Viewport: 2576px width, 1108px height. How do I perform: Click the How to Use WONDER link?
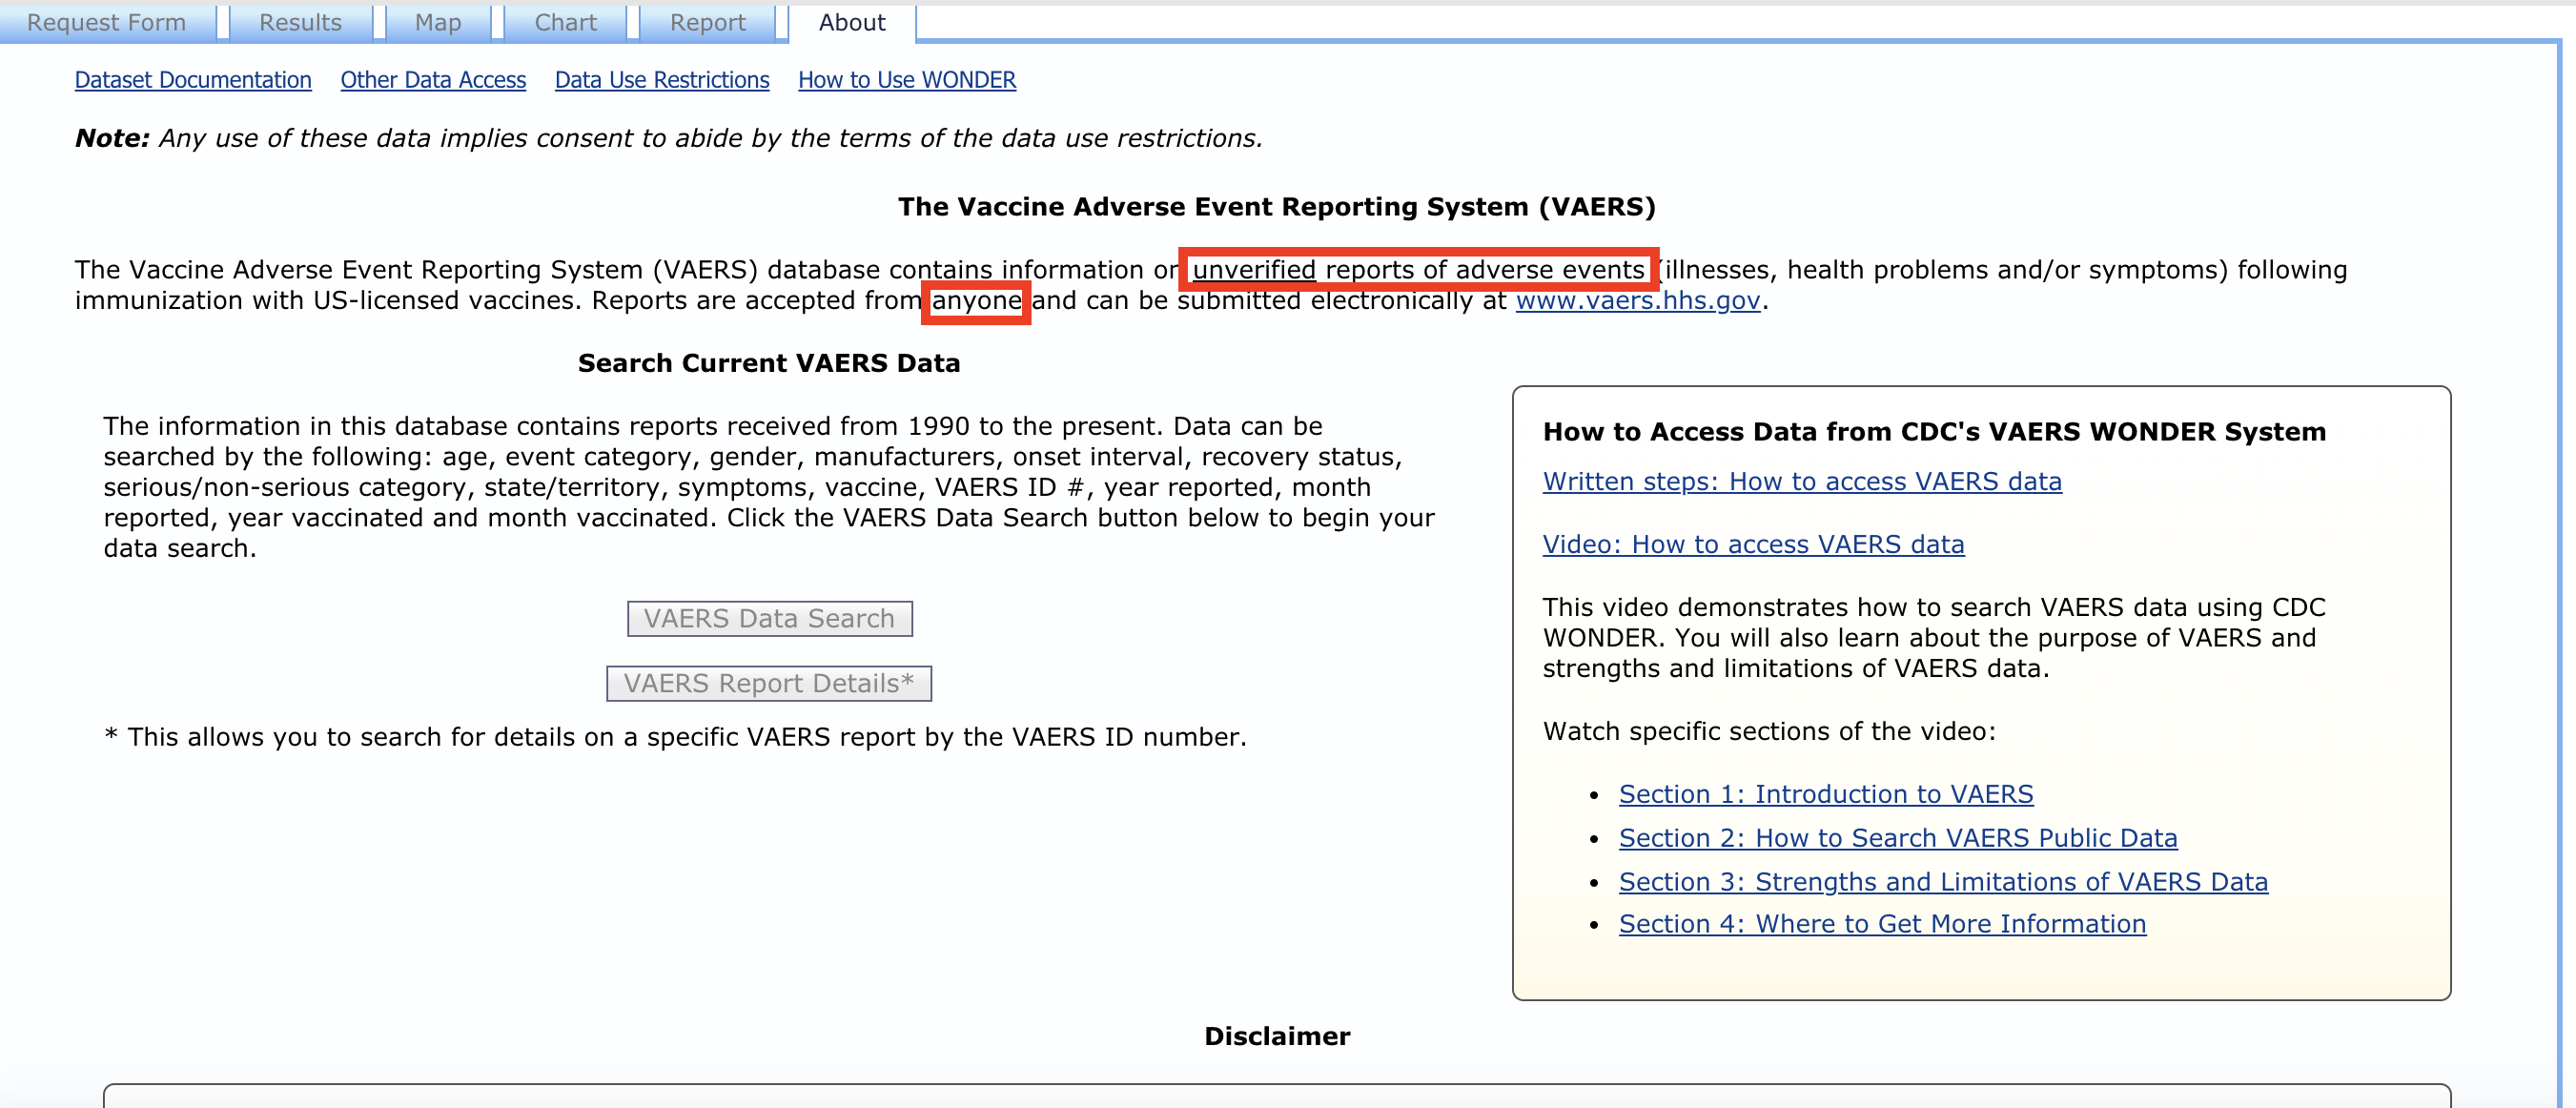(906, 80)
